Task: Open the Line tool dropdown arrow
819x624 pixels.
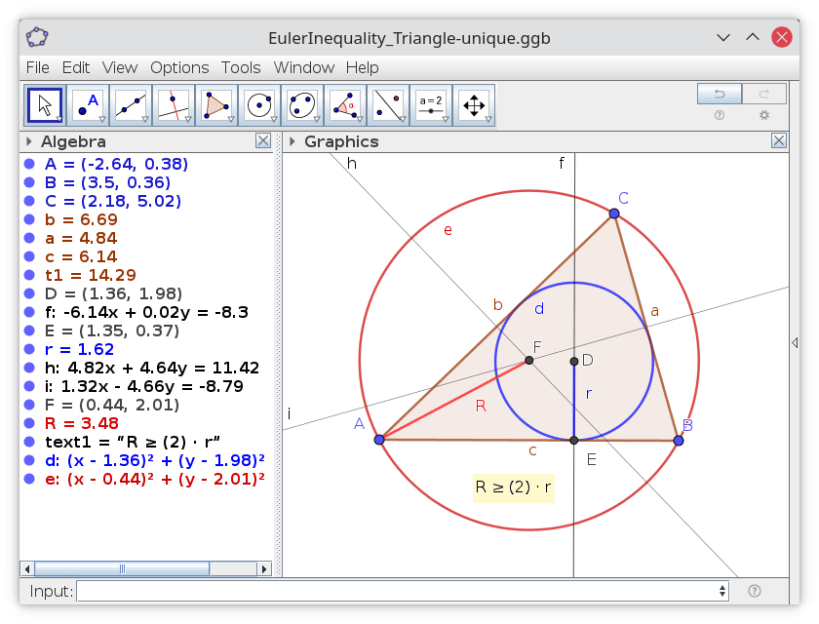Action: (145, 120)
